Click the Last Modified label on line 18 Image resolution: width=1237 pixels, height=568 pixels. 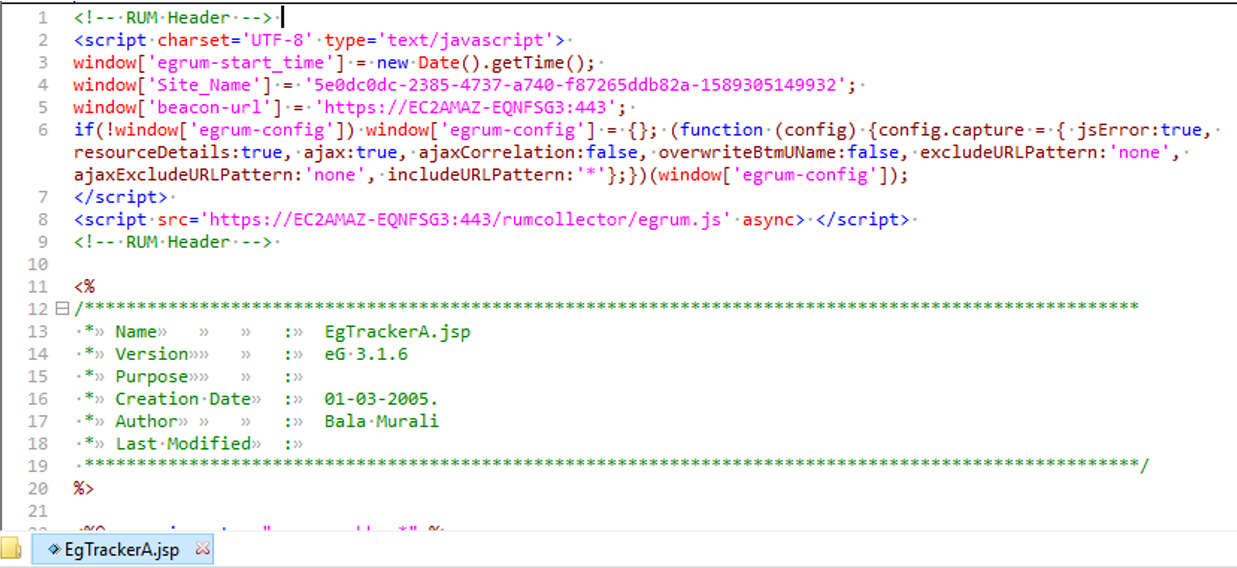pyautogui.click(x=184, y=444)
